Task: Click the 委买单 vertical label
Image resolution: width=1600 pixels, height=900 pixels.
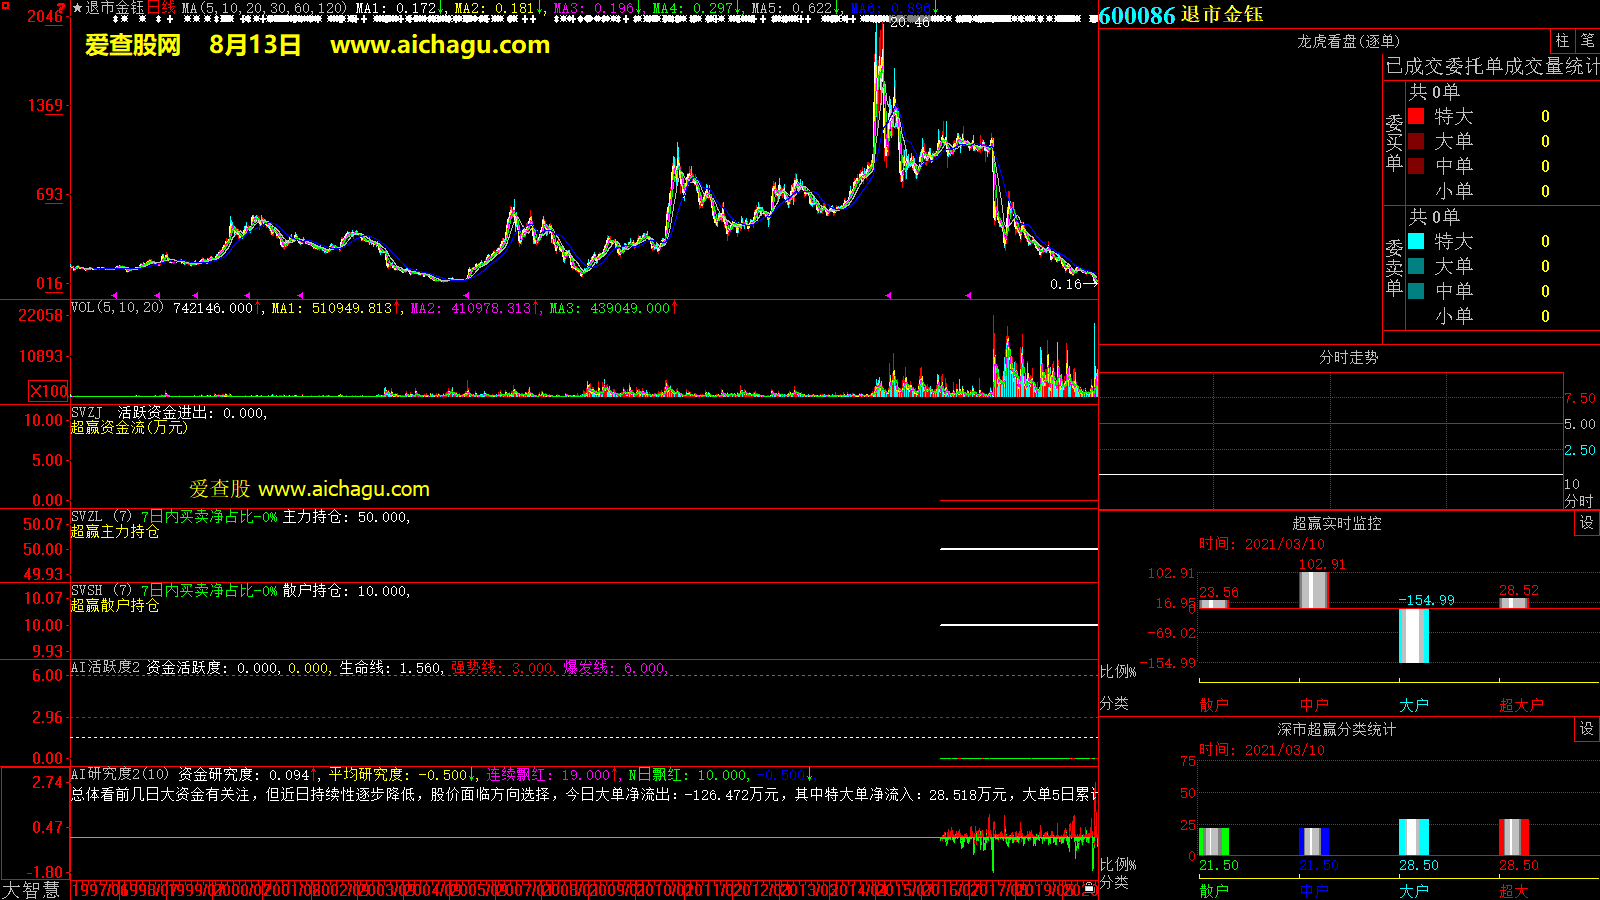Action: pos(1394,142)
